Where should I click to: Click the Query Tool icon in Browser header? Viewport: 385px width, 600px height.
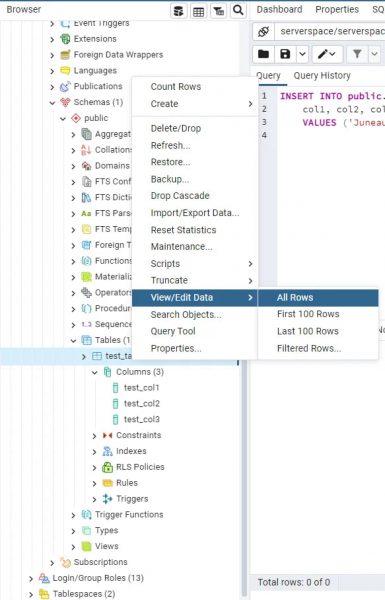(x=179, y=11)
